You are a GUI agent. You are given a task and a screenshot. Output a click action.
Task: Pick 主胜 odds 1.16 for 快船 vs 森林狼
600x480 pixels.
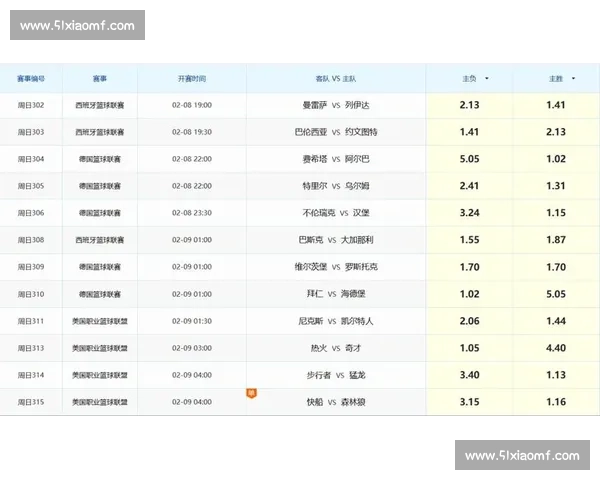point(556,402)
